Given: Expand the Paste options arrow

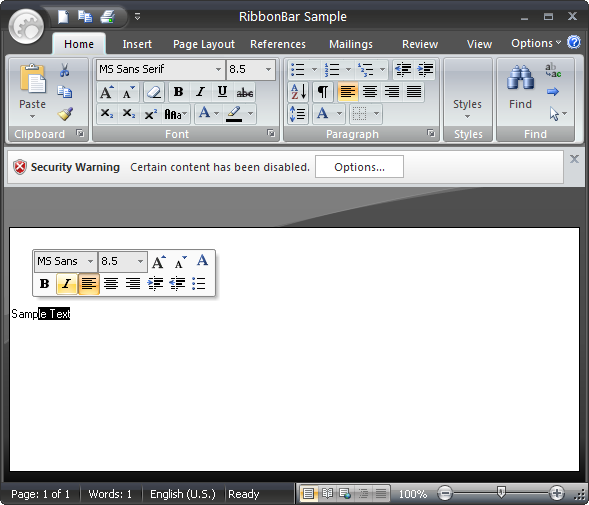Looking at the screenshot, I should click(33, 116).
